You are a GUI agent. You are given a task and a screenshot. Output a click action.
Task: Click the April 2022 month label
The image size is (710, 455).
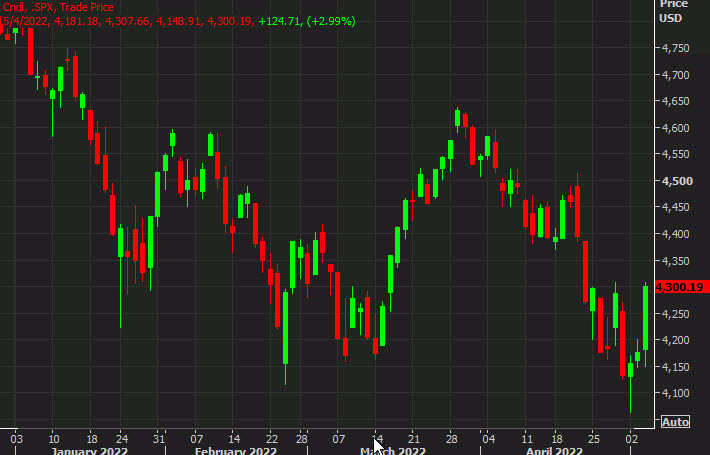[x=554, y=451]
